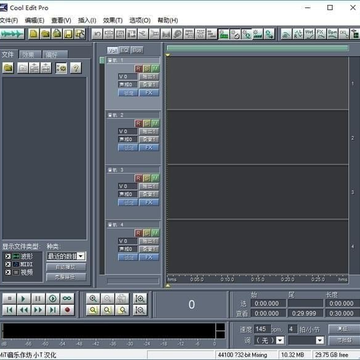
Task: Click the loop play infinity button
Action: [67, 299]
